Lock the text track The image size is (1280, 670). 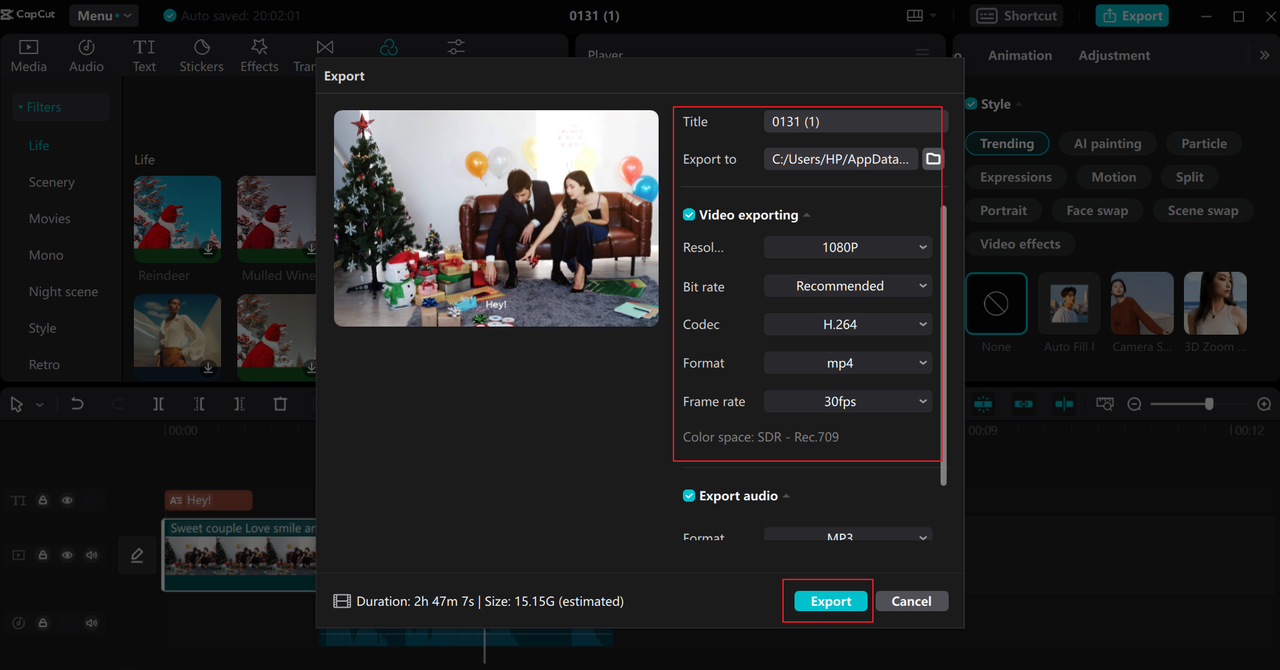pyautogui.click(x=43, y=500)
